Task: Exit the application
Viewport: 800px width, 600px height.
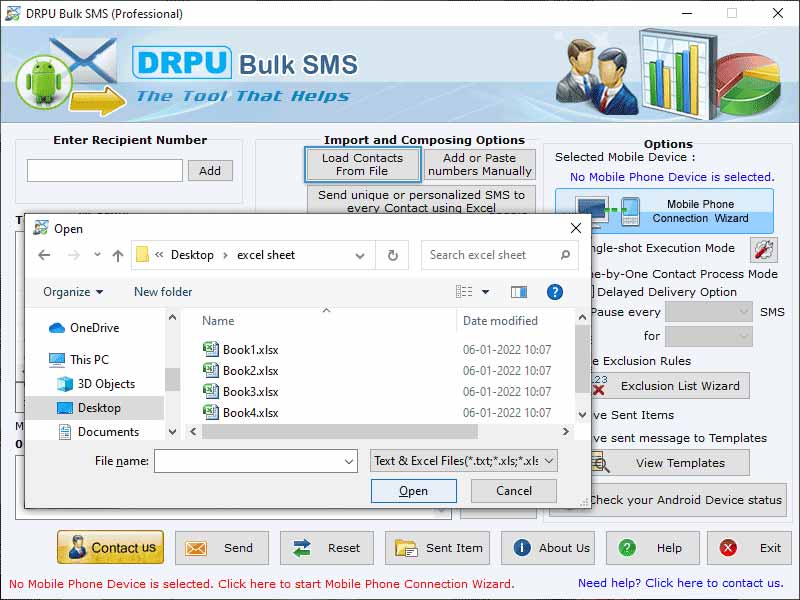Action: coord(749,548)
